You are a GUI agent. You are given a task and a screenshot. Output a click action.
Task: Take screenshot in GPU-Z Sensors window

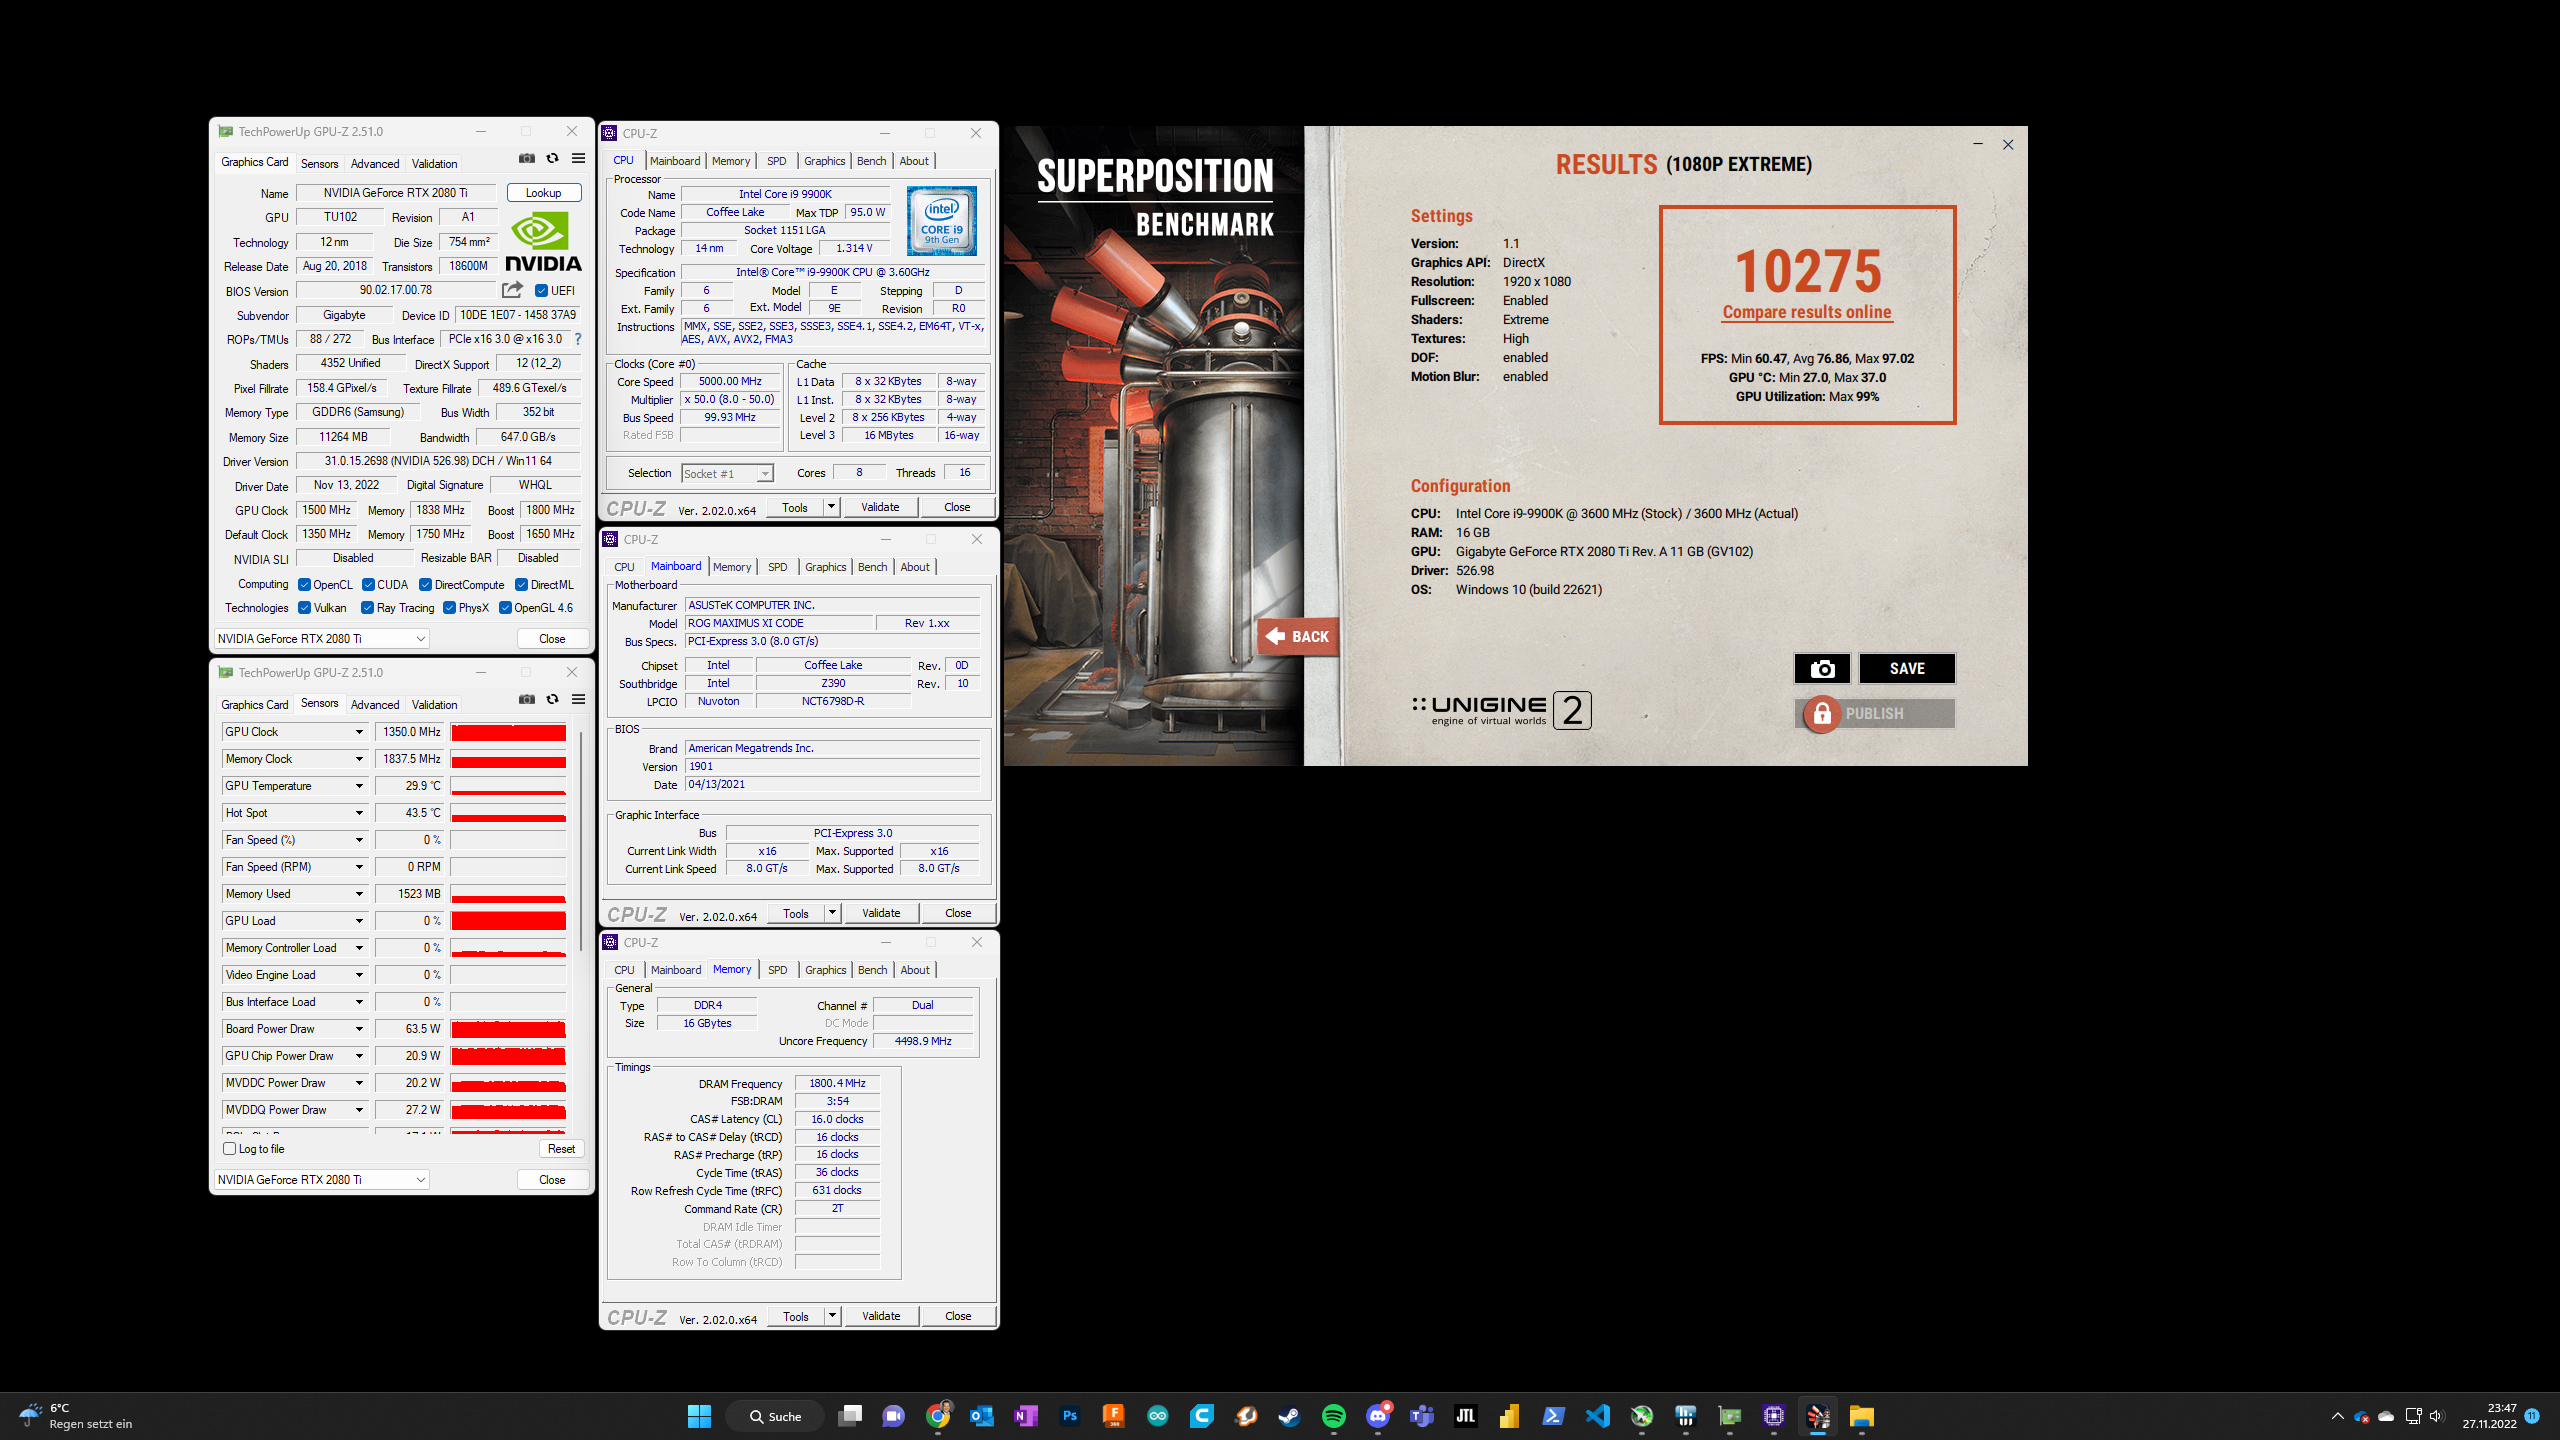click(527, 700)
